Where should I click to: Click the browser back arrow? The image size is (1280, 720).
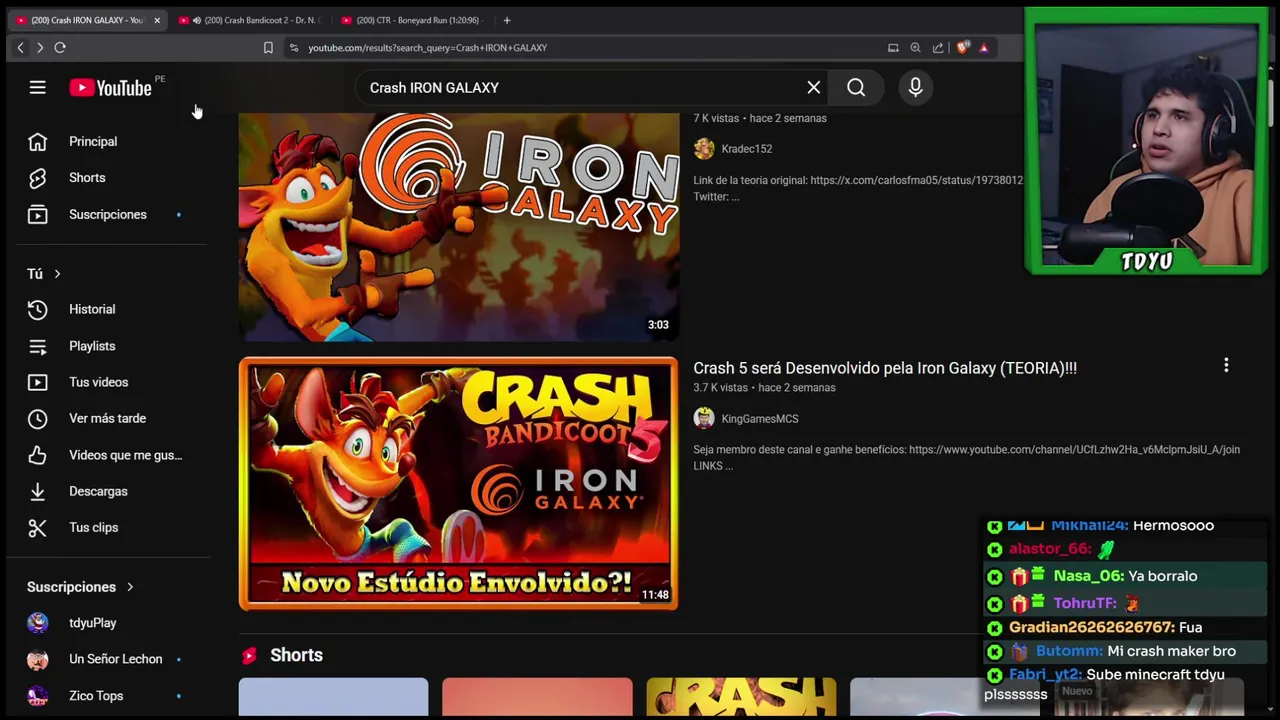coord(20,48)
